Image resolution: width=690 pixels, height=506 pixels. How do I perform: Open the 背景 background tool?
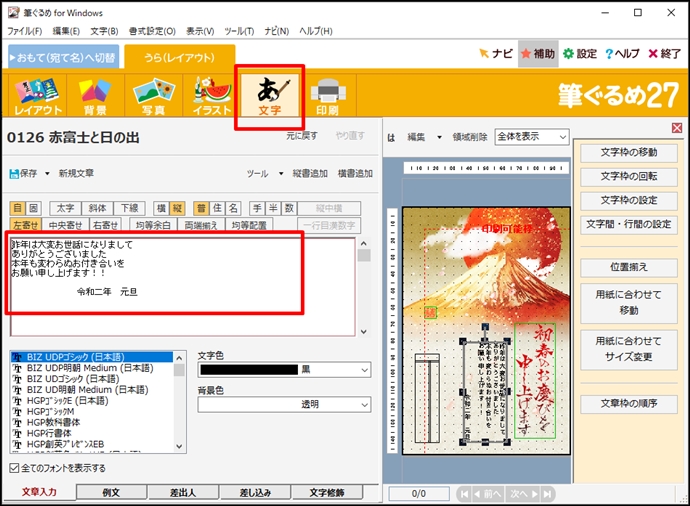pos(95,95)
